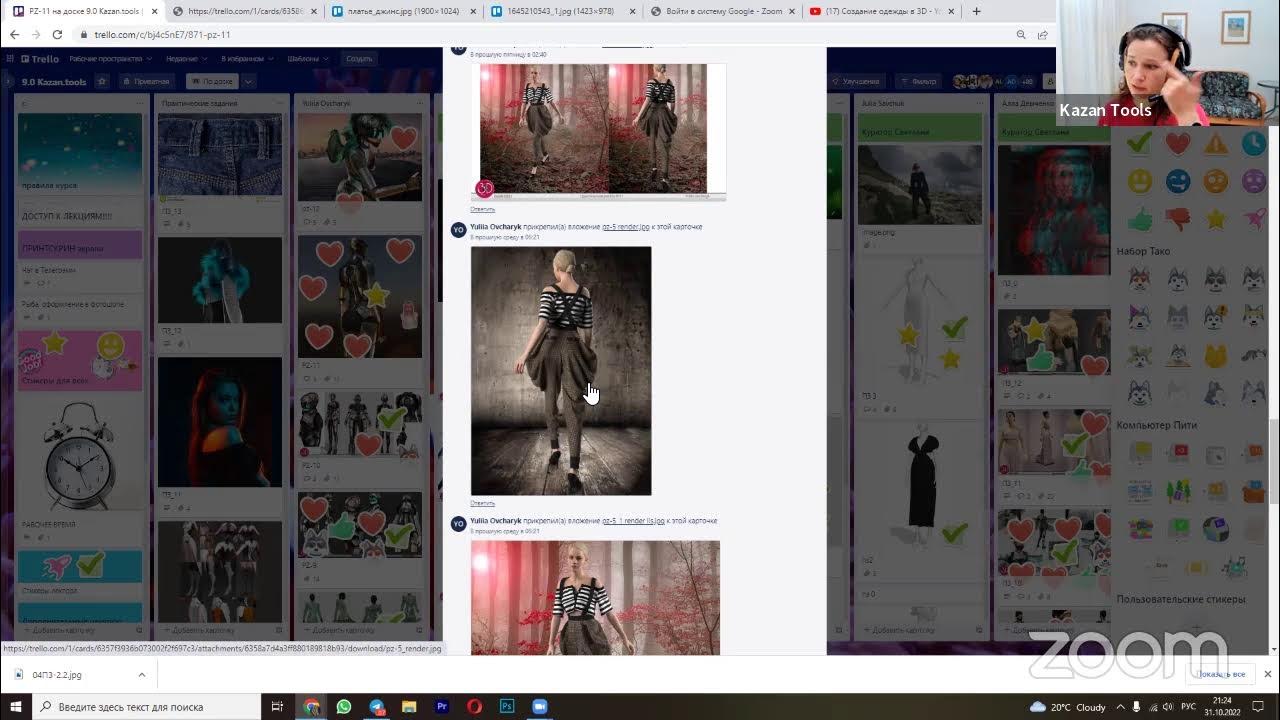1280x720 pixels.
Task: Open the Windows Start menu
Action: (x=16, y=706)
